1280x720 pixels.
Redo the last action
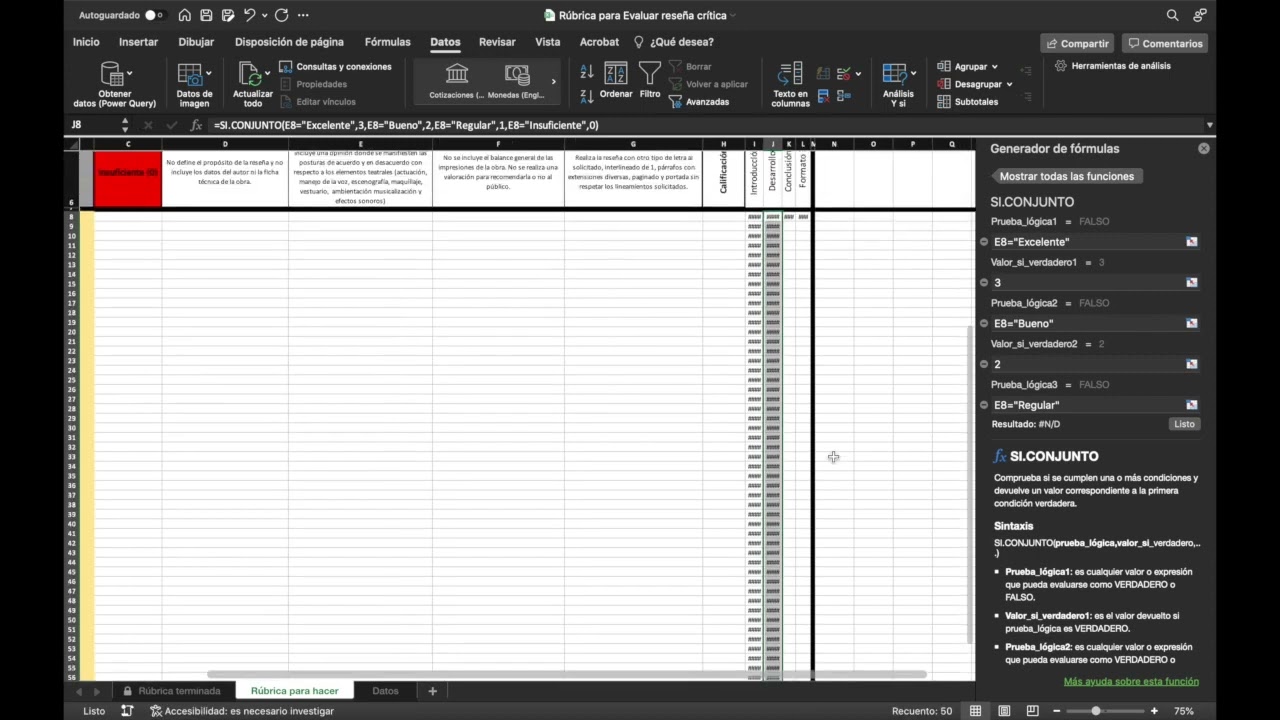[282, 15]
